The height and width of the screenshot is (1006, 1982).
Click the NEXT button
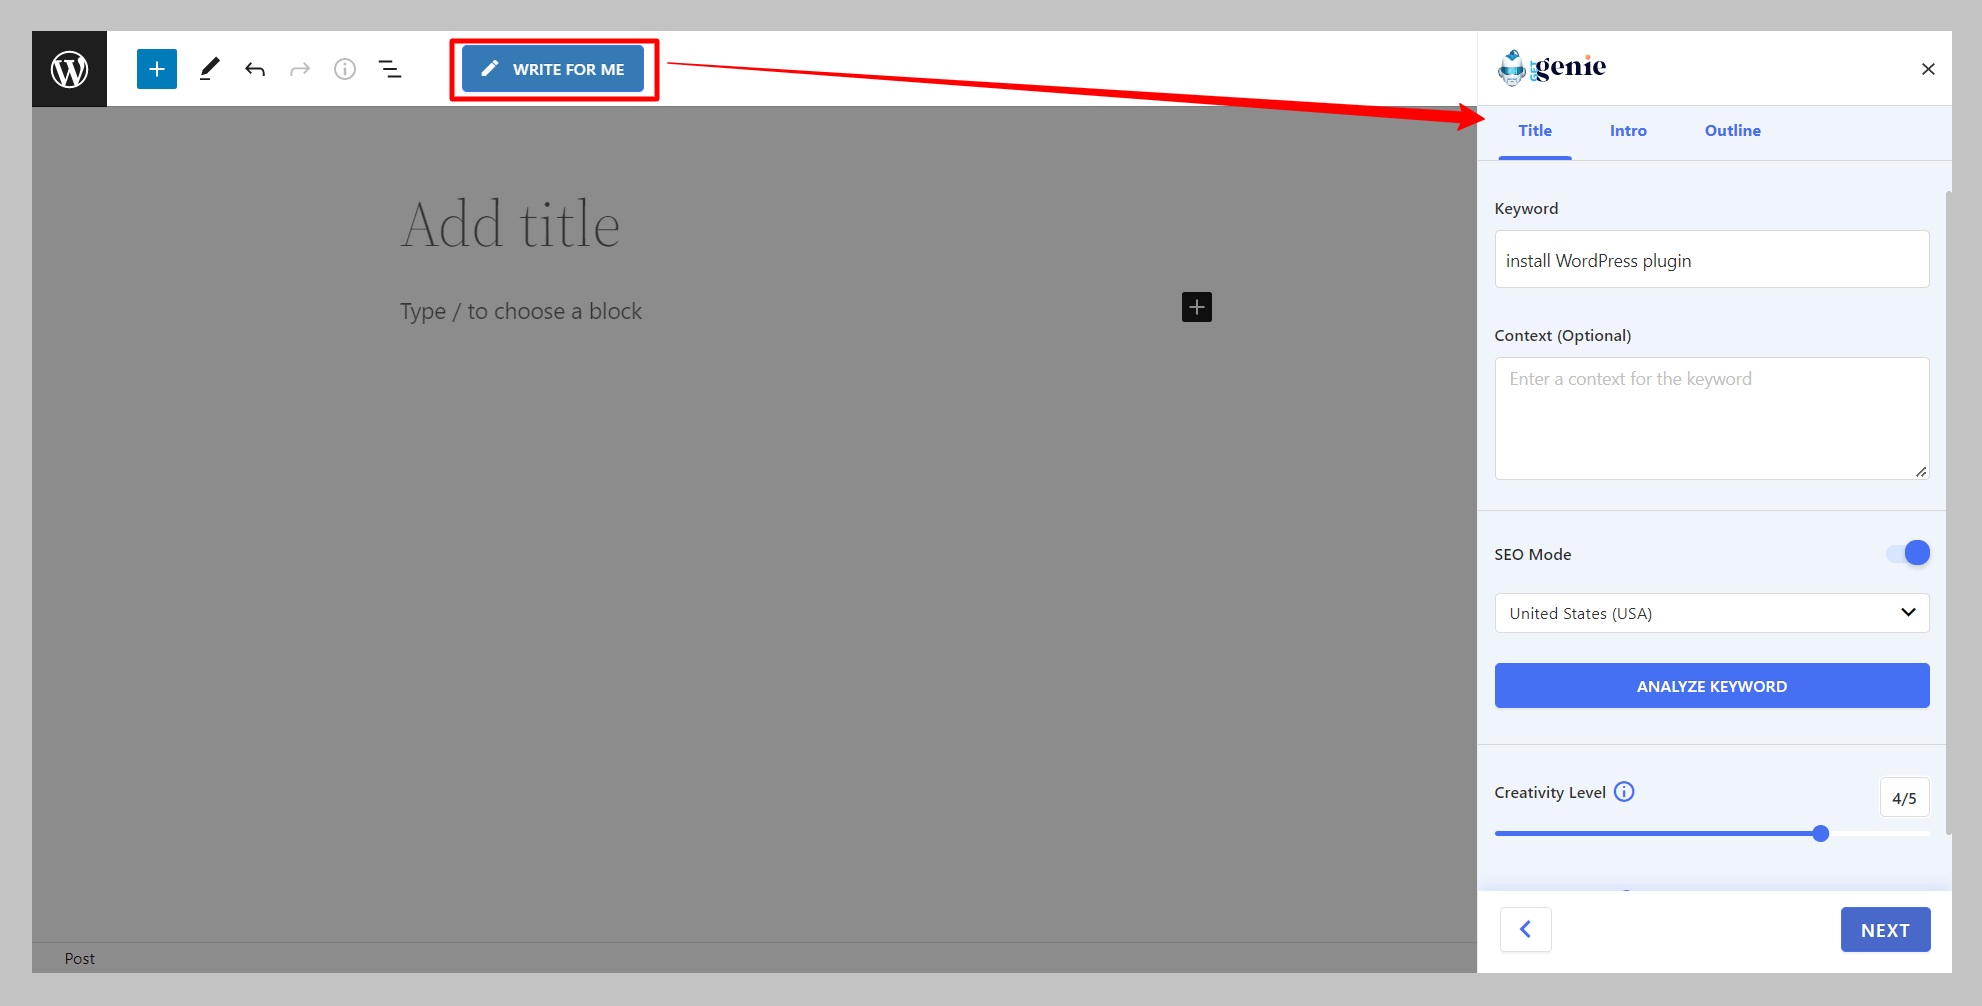1885,930
